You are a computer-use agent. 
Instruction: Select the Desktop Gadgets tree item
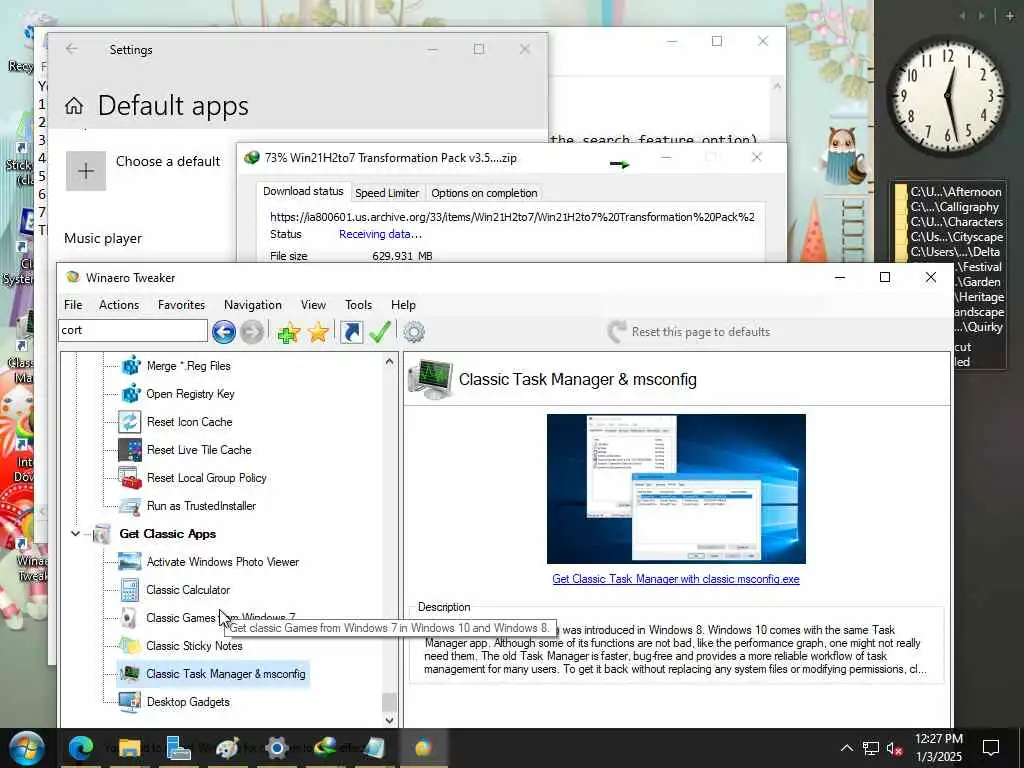pyautogui.click(x=188, y=702)
